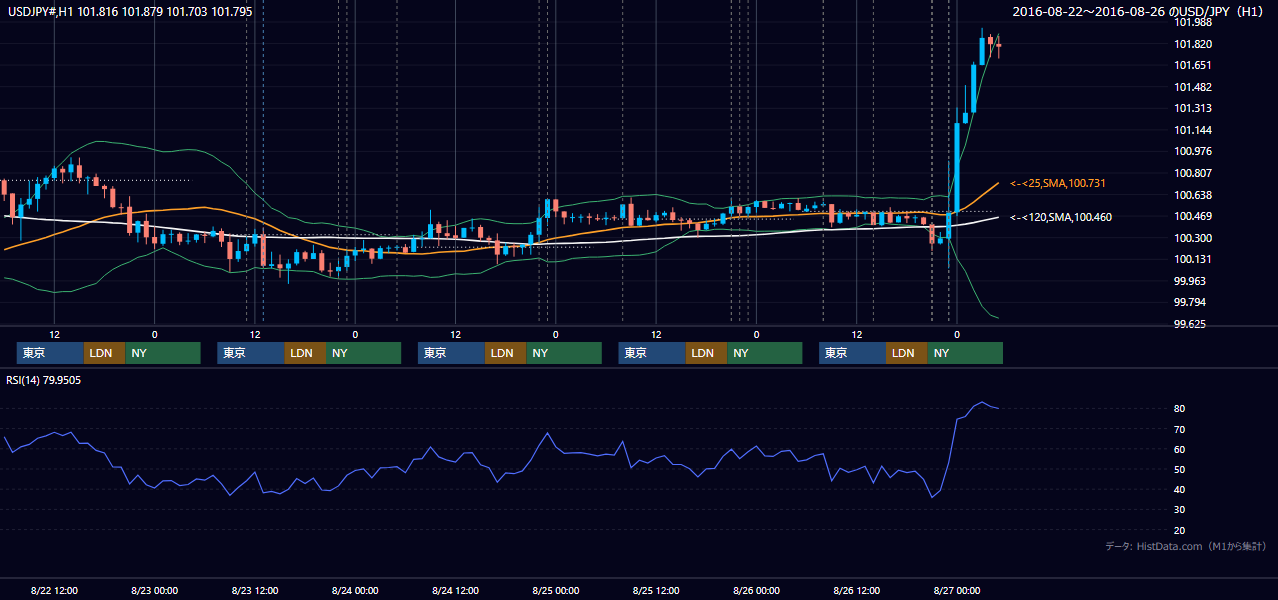Click the RSI axis level 80
Viewport: 1278px width, 600px height.
(1179, 409)
